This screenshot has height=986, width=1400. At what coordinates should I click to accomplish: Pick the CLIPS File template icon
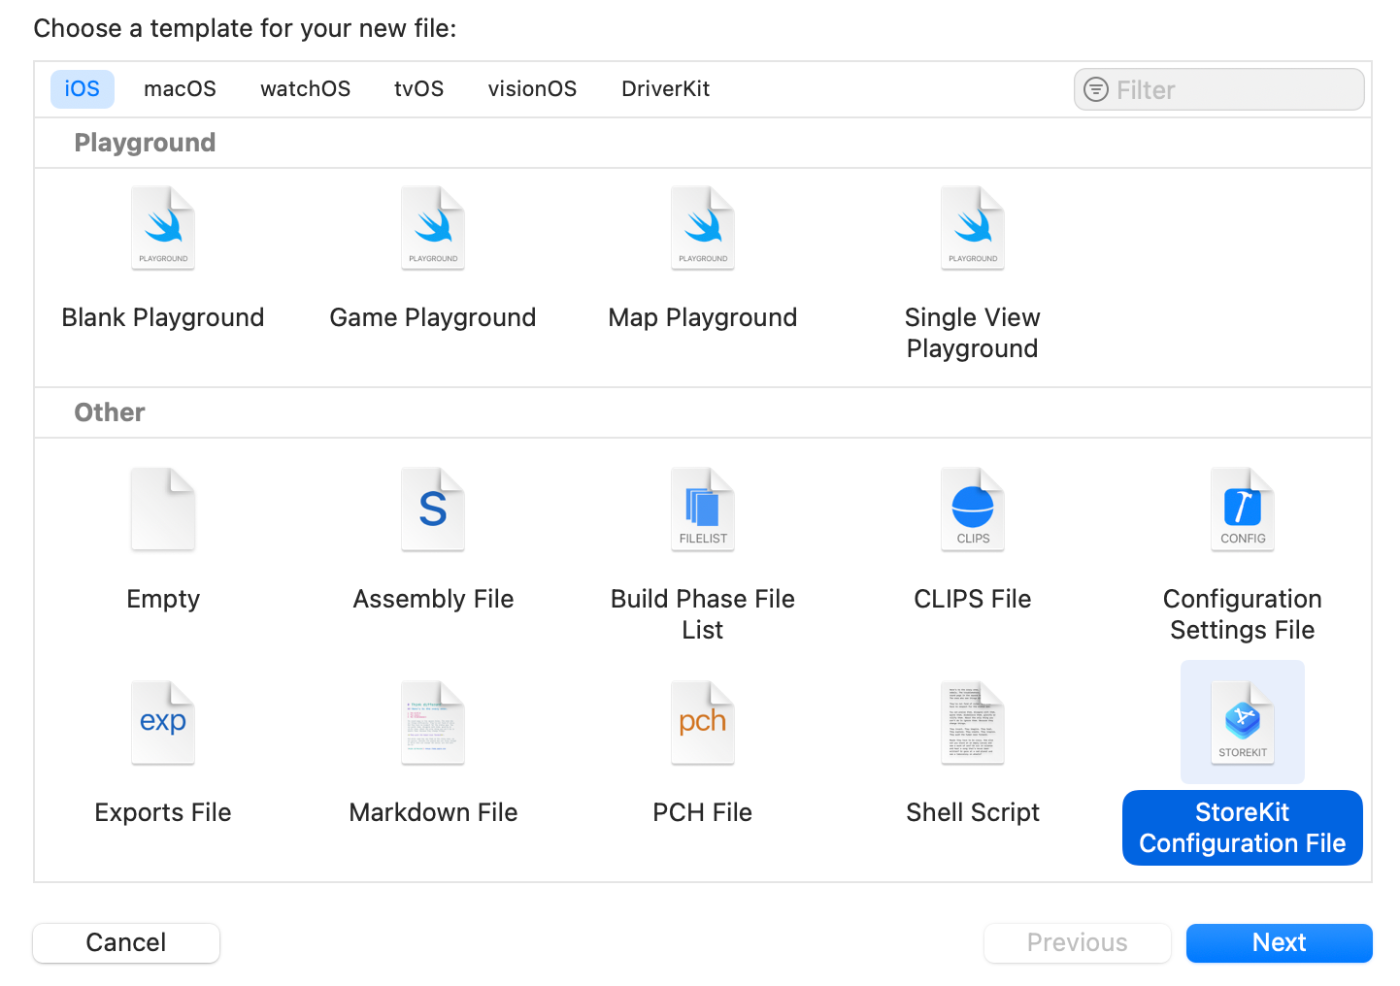pyautogui.click(x=973, y=509)
